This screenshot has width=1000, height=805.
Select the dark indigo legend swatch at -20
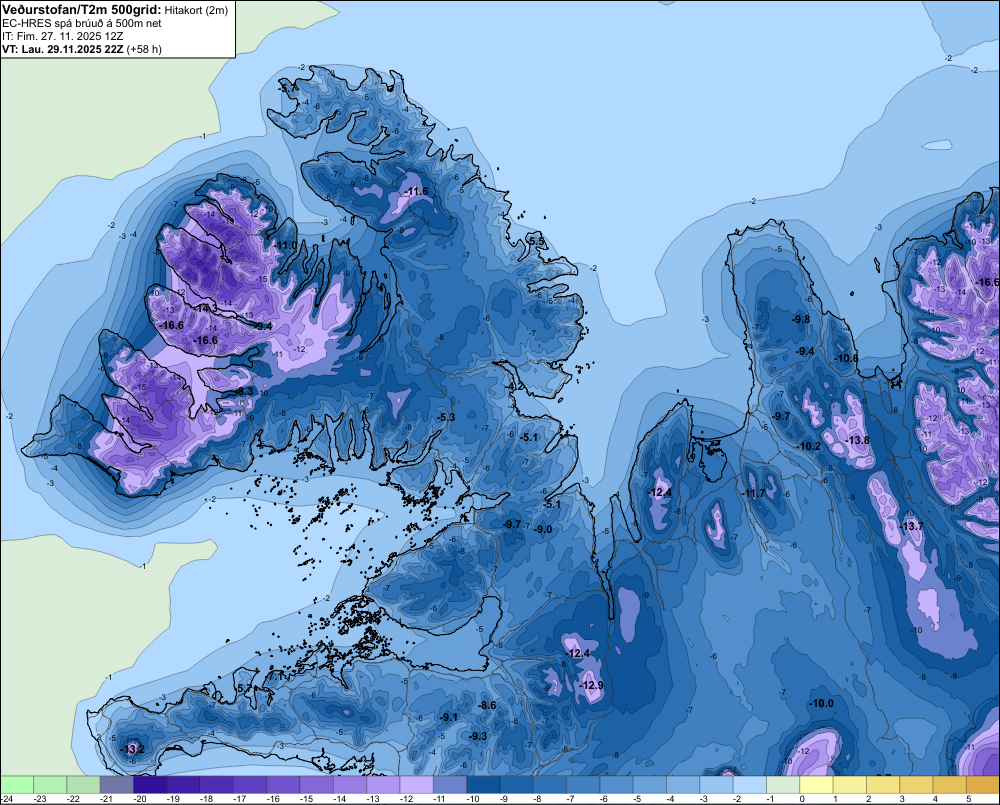150,785
